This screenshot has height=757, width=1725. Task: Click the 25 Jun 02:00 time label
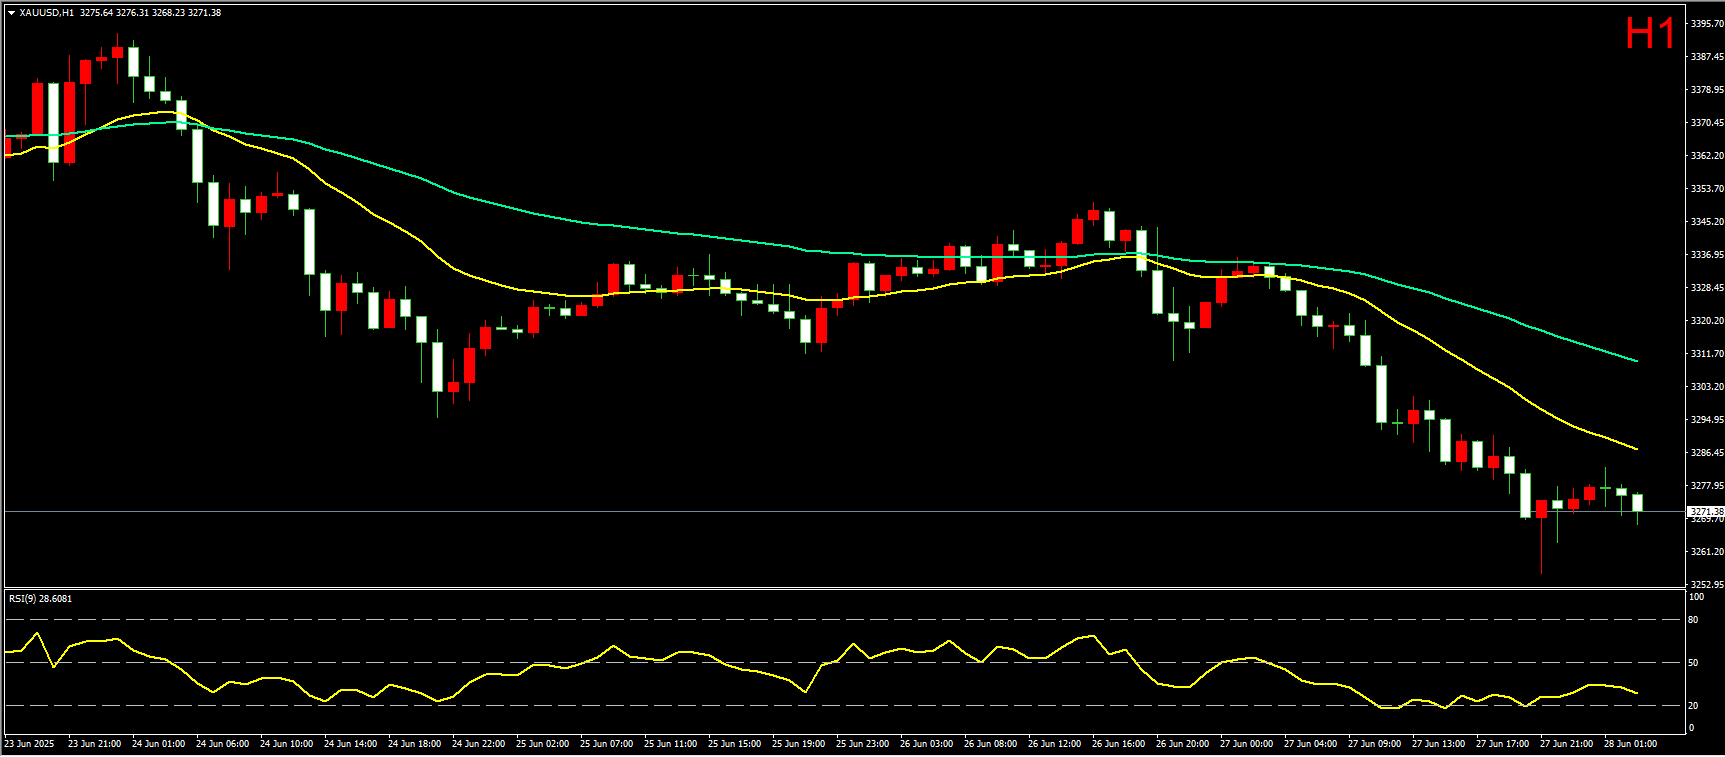pyautogui.click(x=543, y=743)
